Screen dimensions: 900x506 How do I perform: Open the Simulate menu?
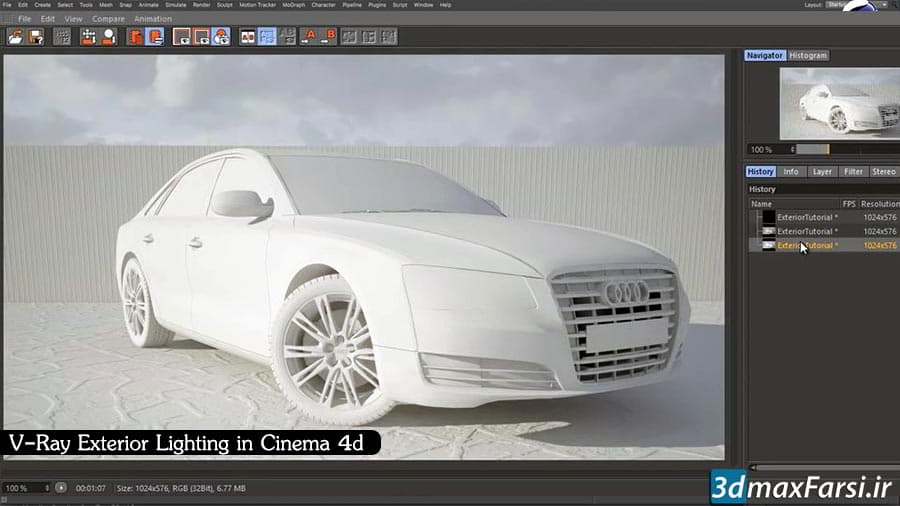point(176,5)
